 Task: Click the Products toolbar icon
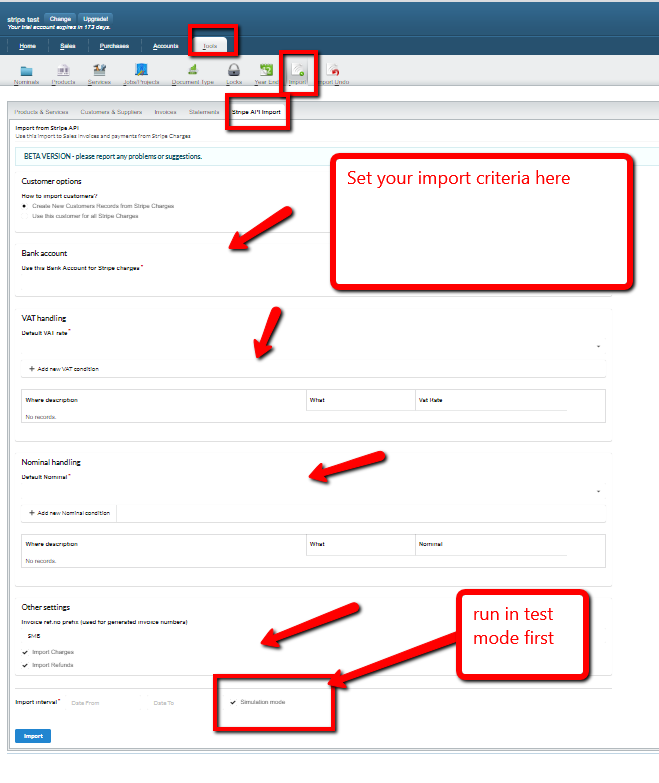click(63, 71)
